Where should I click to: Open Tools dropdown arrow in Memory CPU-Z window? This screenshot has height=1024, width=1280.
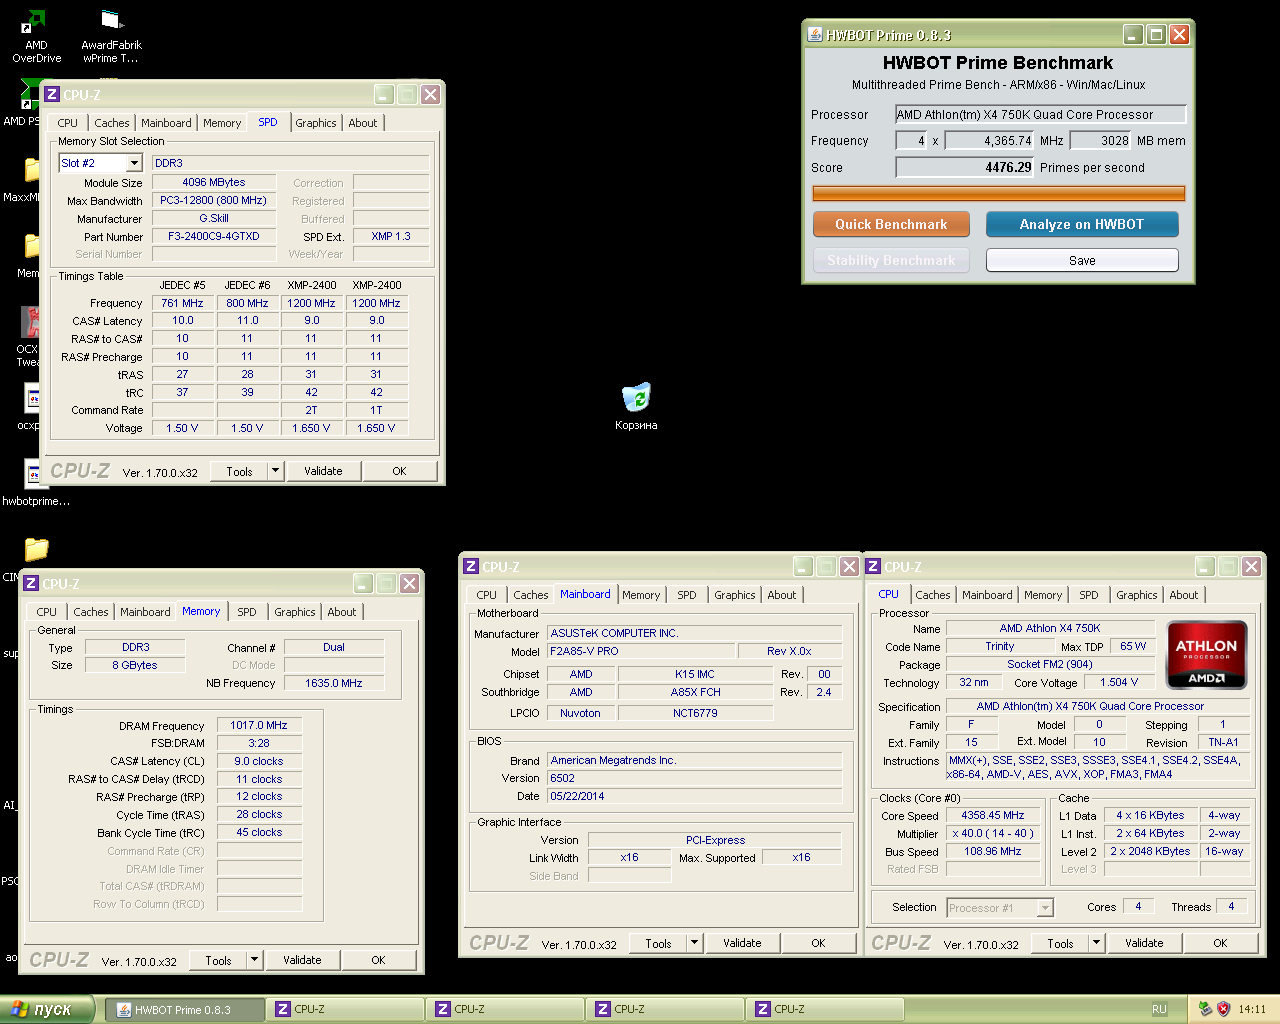click(x=255, y=960)
